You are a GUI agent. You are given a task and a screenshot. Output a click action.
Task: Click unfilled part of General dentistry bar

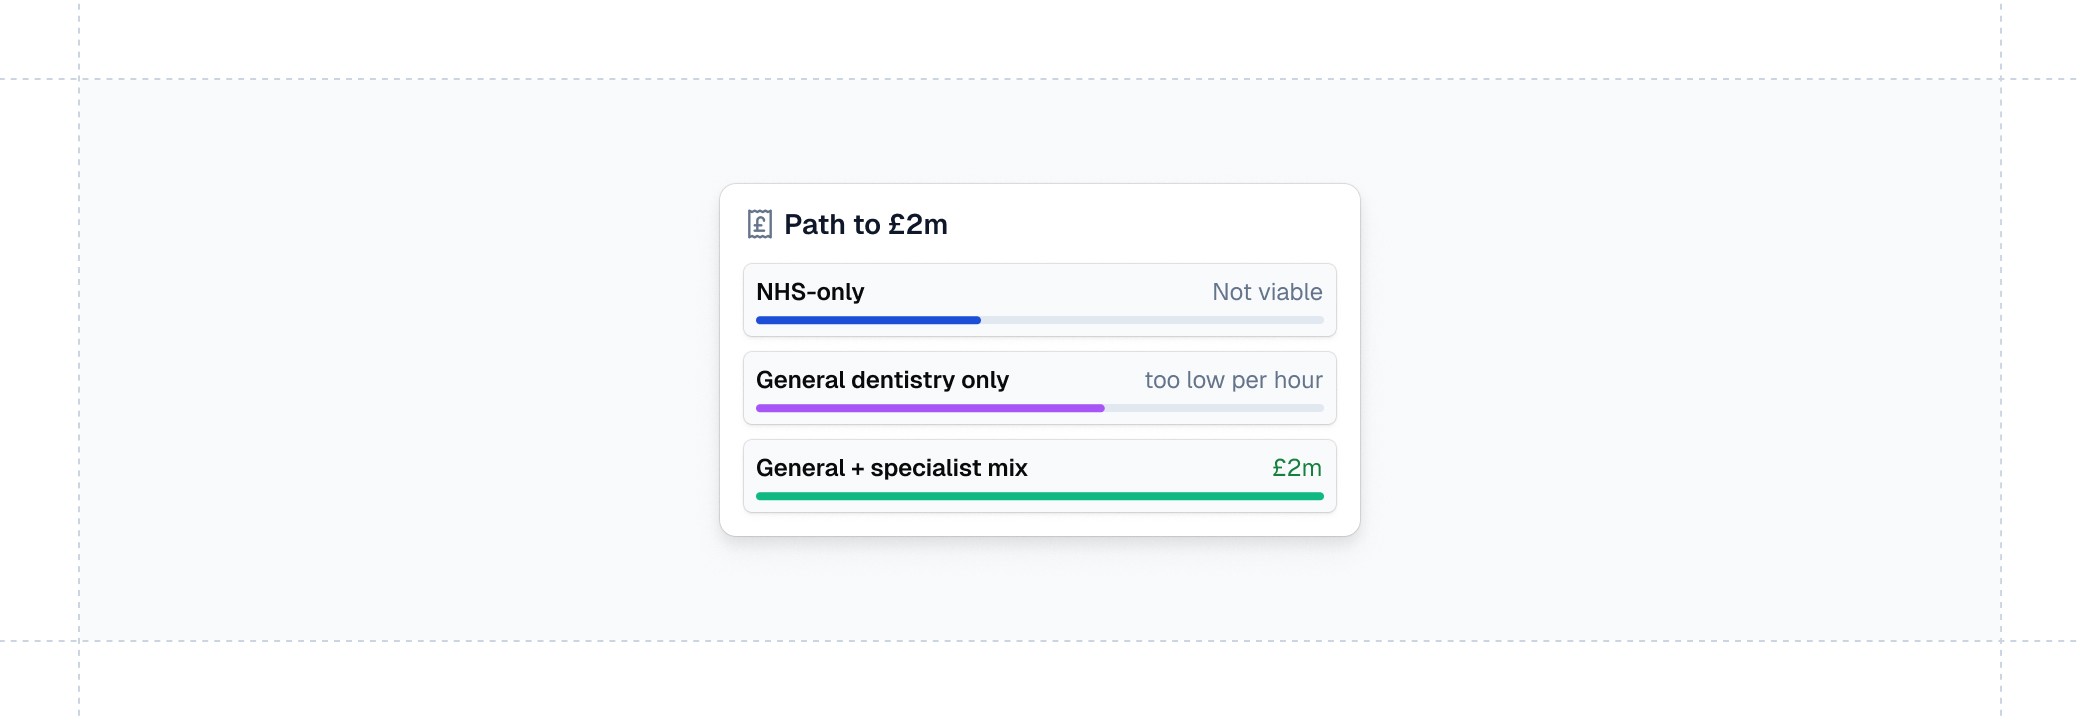coord(1214,408)
